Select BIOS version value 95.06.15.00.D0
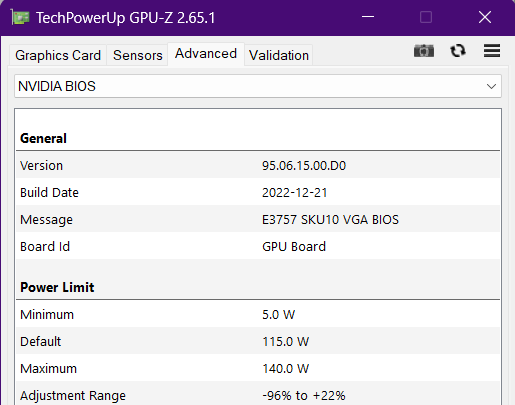The image size is (515, 405). tap(304, 166)
